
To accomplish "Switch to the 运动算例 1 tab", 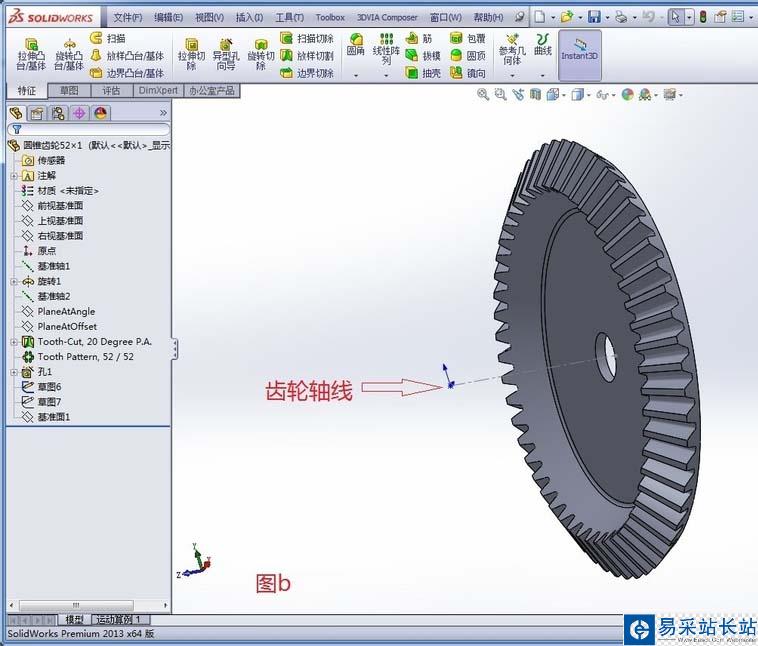I will click(120, 619).
